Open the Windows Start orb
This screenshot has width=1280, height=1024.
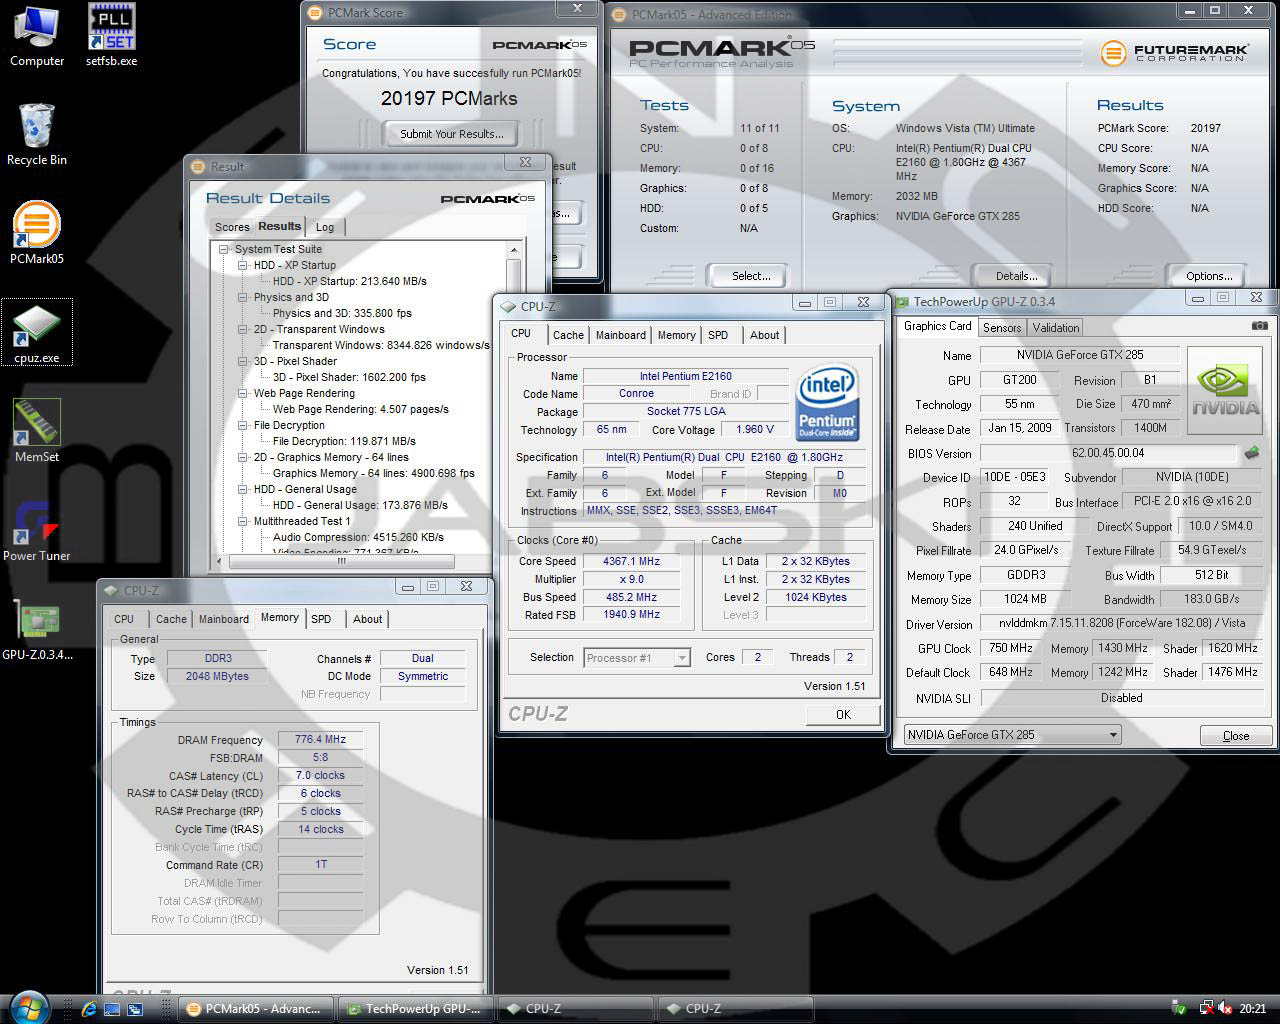coord(27,1007)
